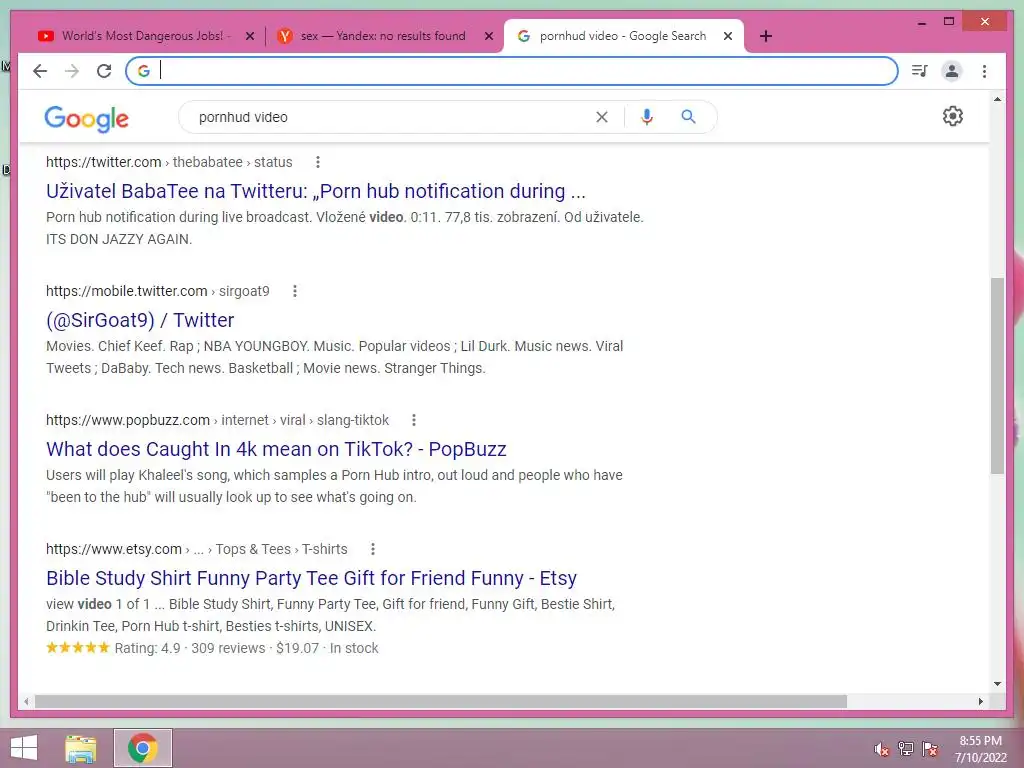This screenshot has width=1024, height=768.
Task: Start voice search with the microphone
Action: (x=647, y=117)
